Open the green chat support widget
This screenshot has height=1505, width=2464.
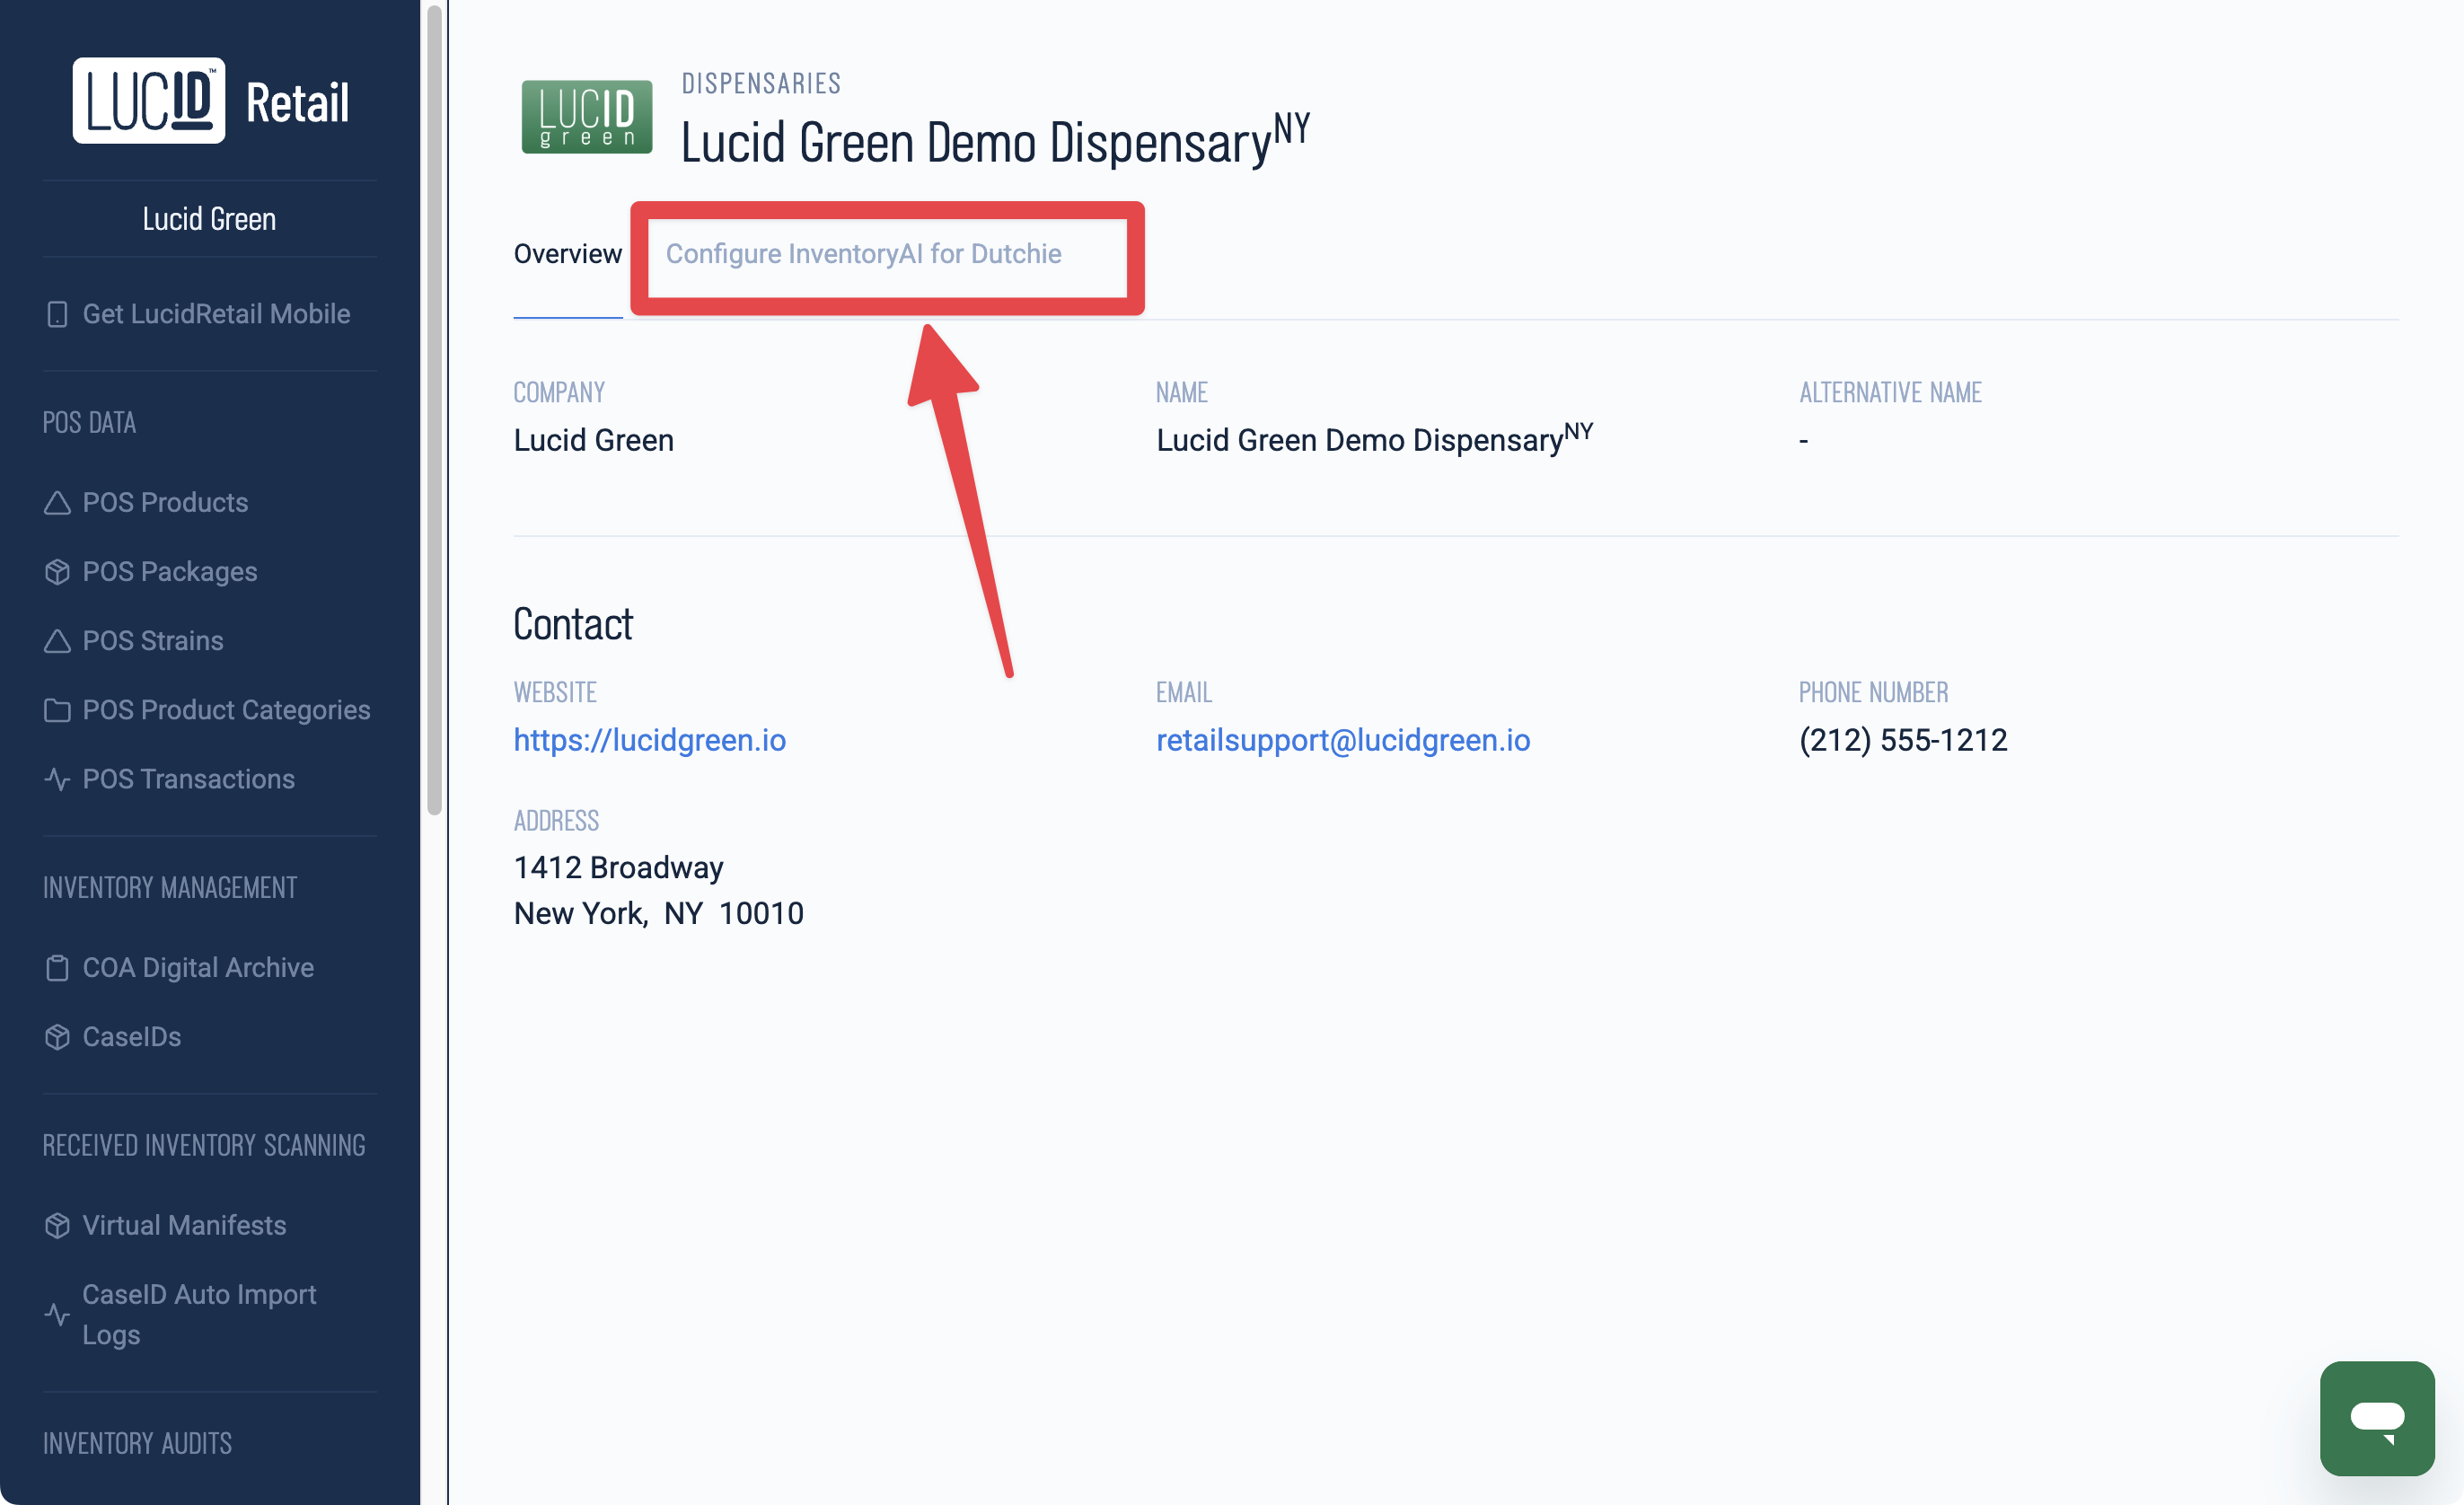[2376, 1417]
